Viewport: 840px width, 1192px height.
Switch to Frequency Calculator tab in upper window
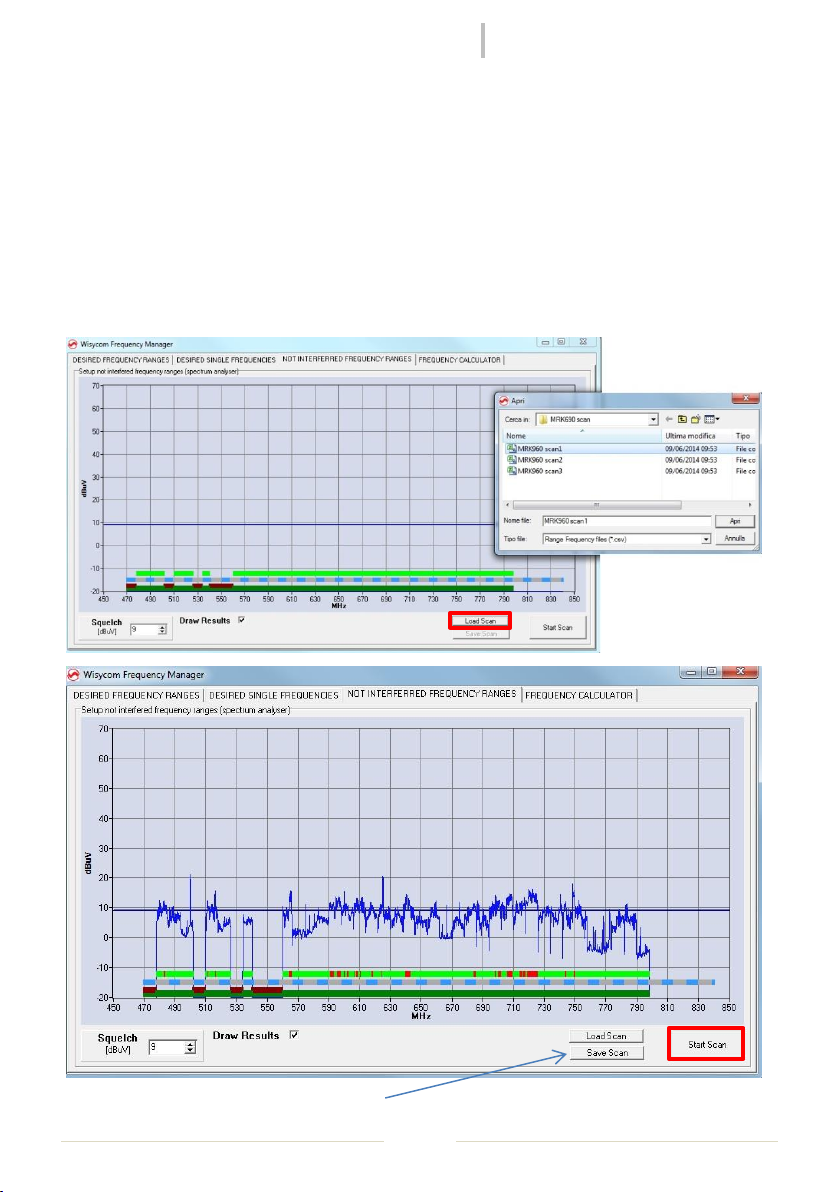tap(459, 360)
